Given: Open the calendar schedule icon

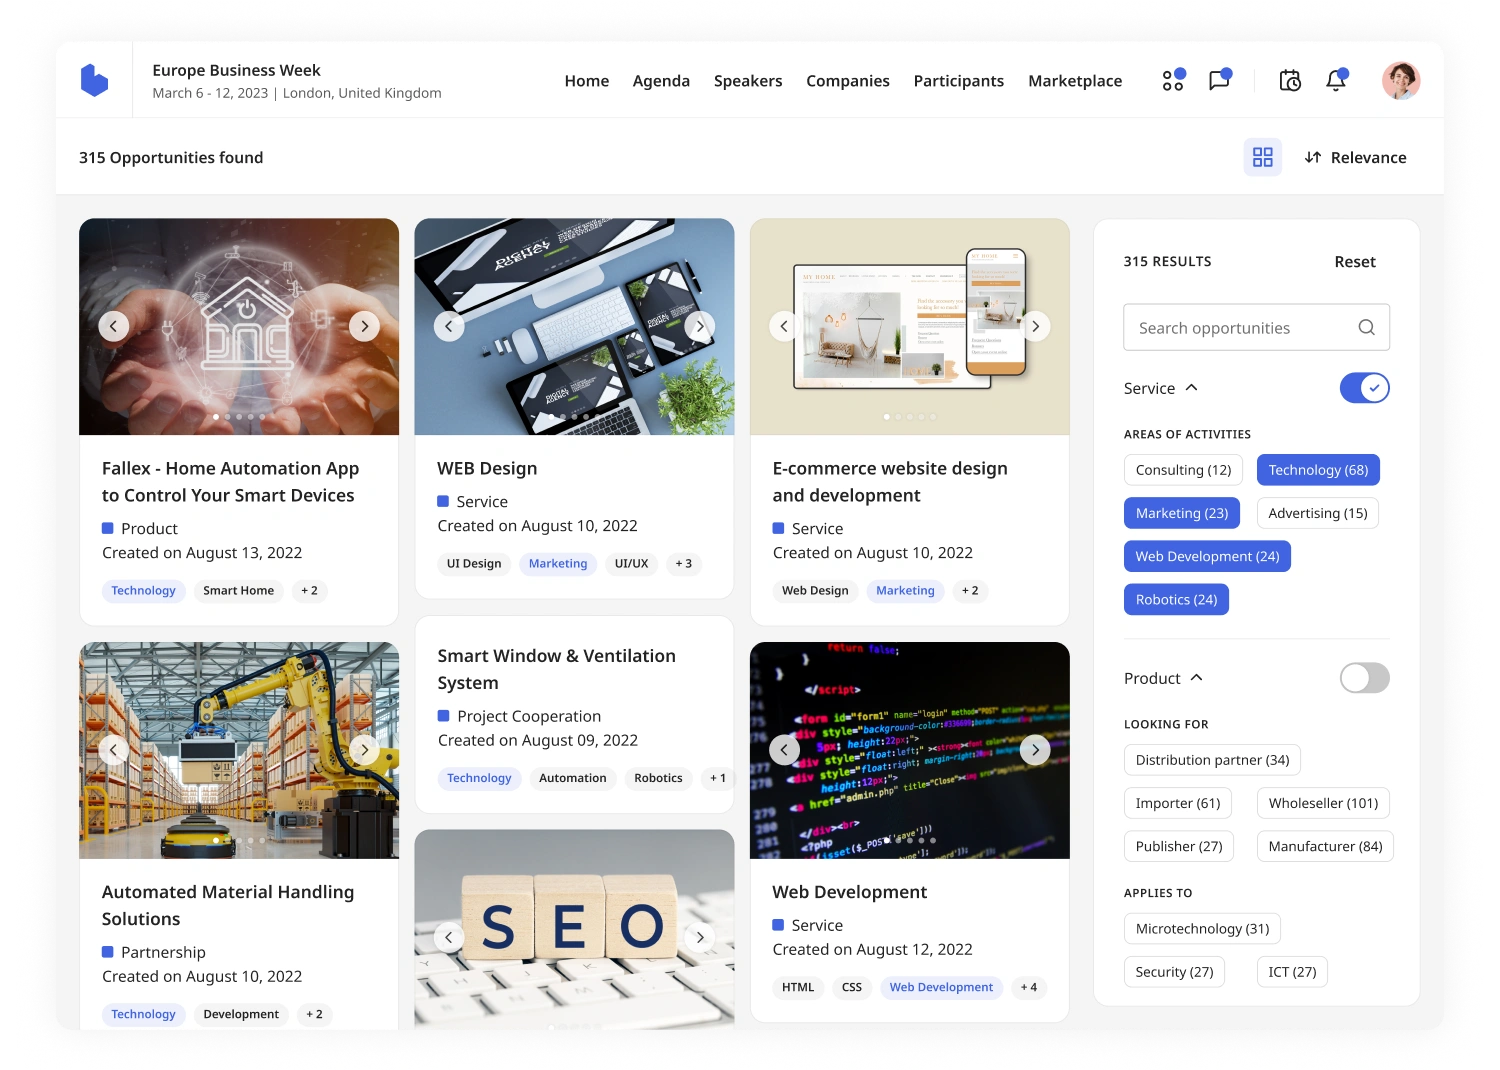Looking at the screenshot, I should tap(1290, 81).
